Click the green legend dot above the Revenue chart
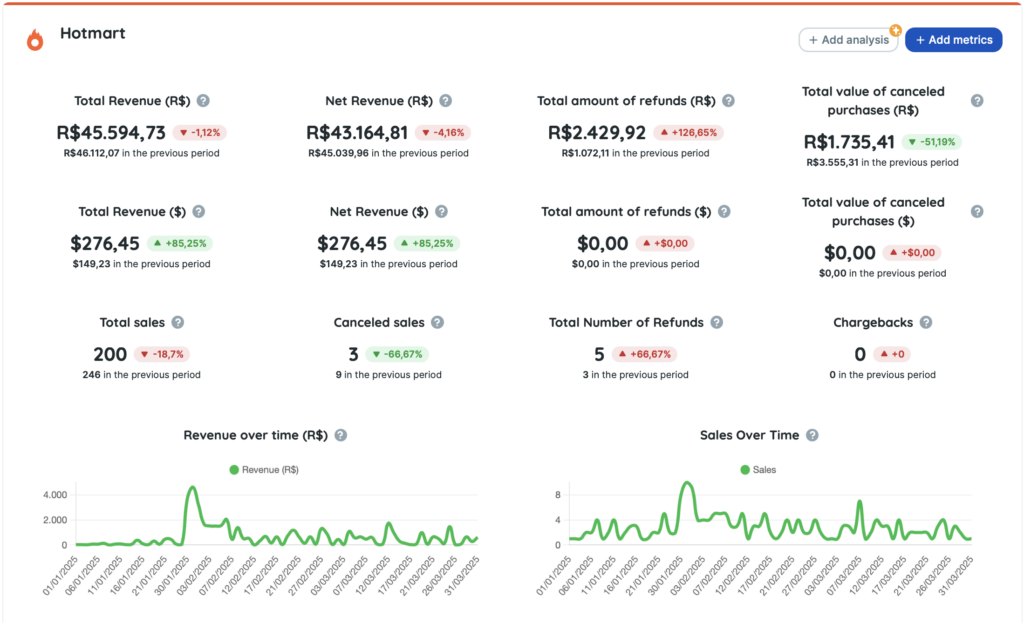 [234, 469]
